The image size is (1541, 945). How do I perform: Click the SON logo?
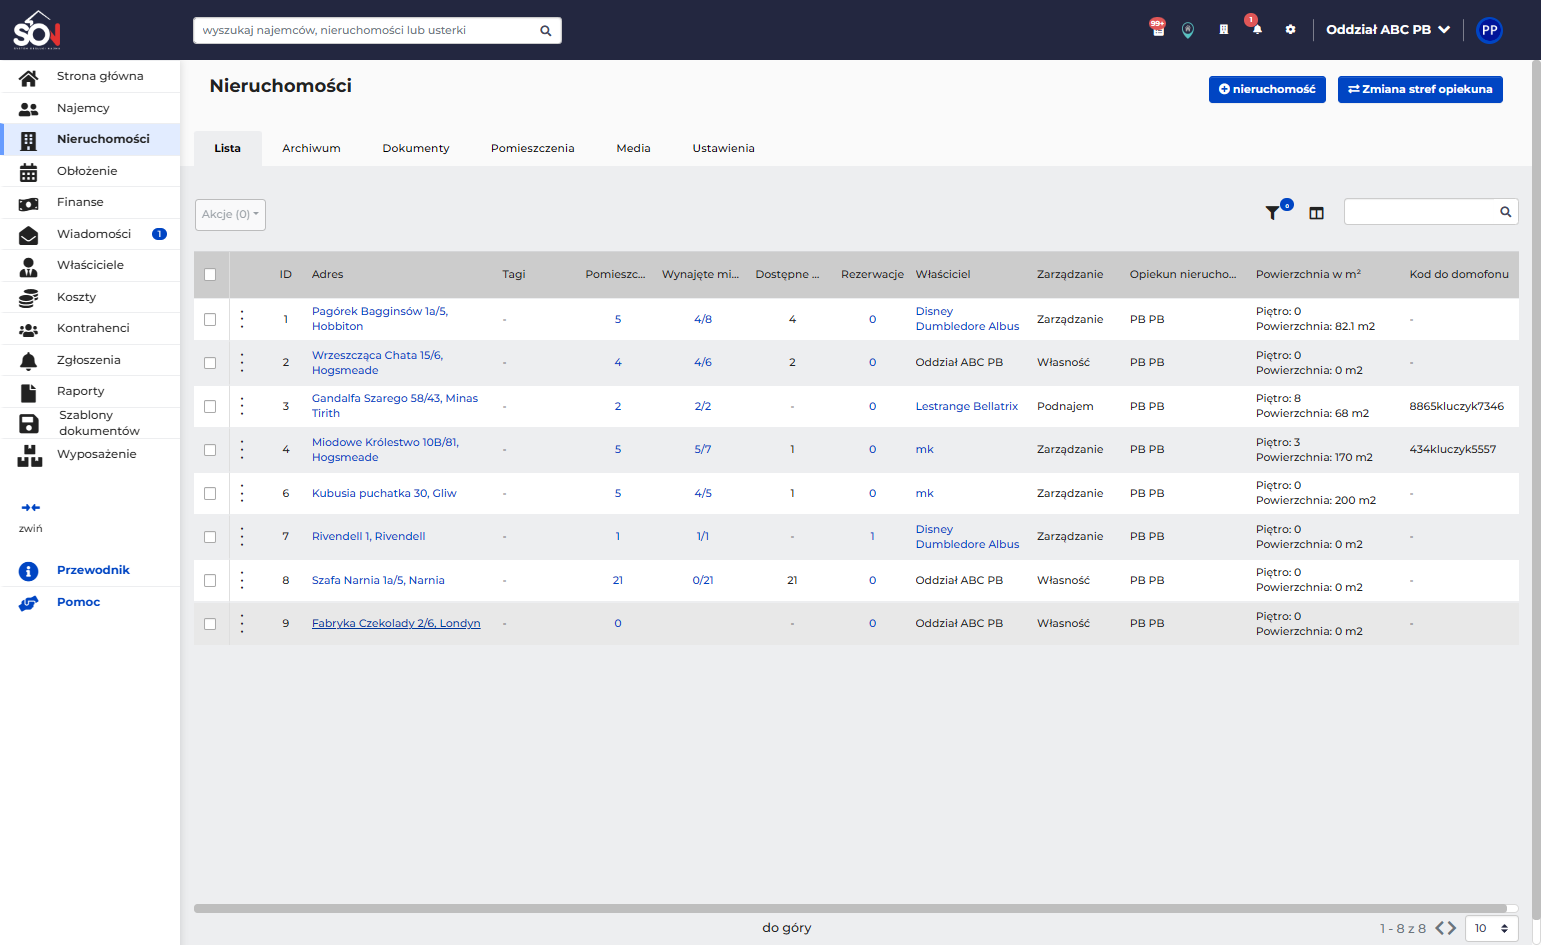[x=37, y=30]
